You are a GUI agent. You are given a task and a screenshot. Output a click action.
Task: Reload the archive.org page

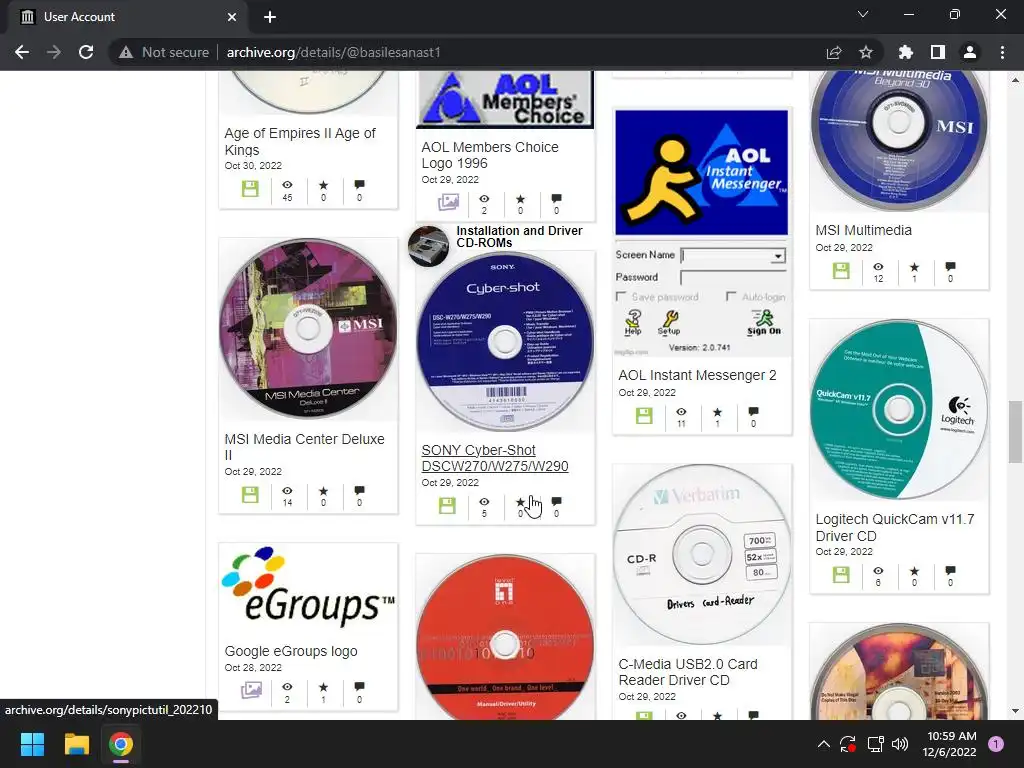[x=86, y=52]
